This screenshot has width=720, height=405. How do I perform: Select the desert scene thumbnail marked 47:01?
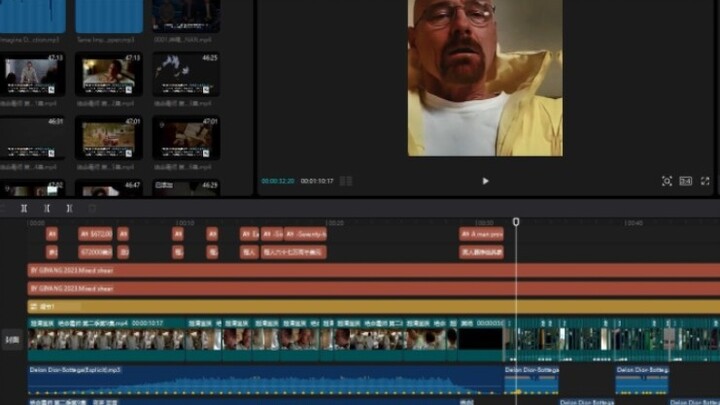108,137
